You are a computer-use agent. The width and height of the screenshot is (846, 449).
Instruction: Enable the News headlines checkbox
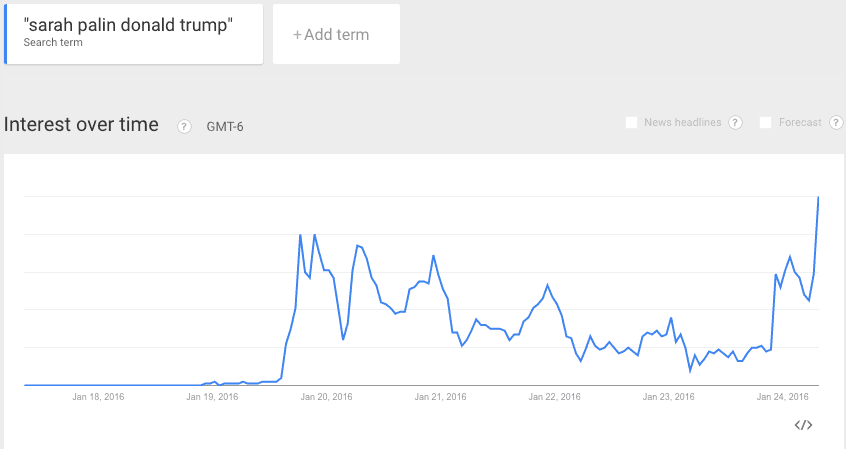click(631, 123)
